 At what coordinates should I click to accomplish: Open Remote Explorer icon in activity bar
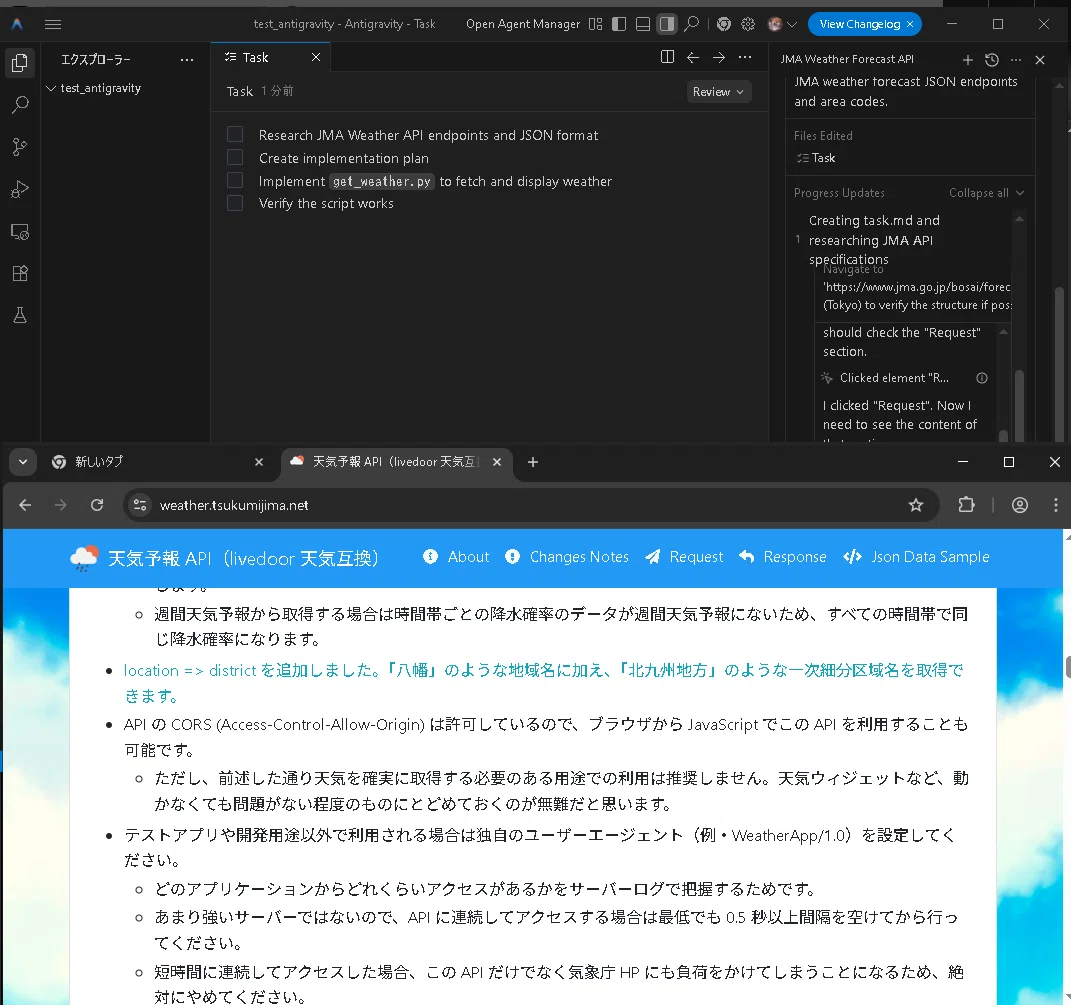(20, 232)
